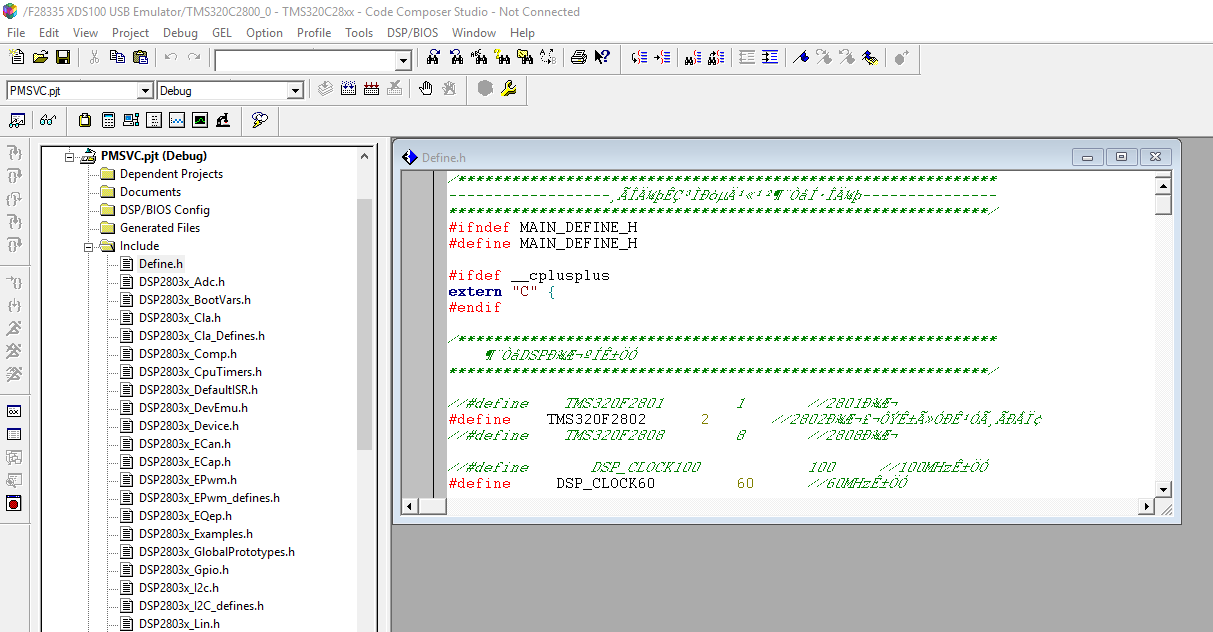The width and height of the screenshot is (1213, 632).
Task: Click the red halt icon in left sidebar
Action: pyautogui.click(x=14, y=503)
